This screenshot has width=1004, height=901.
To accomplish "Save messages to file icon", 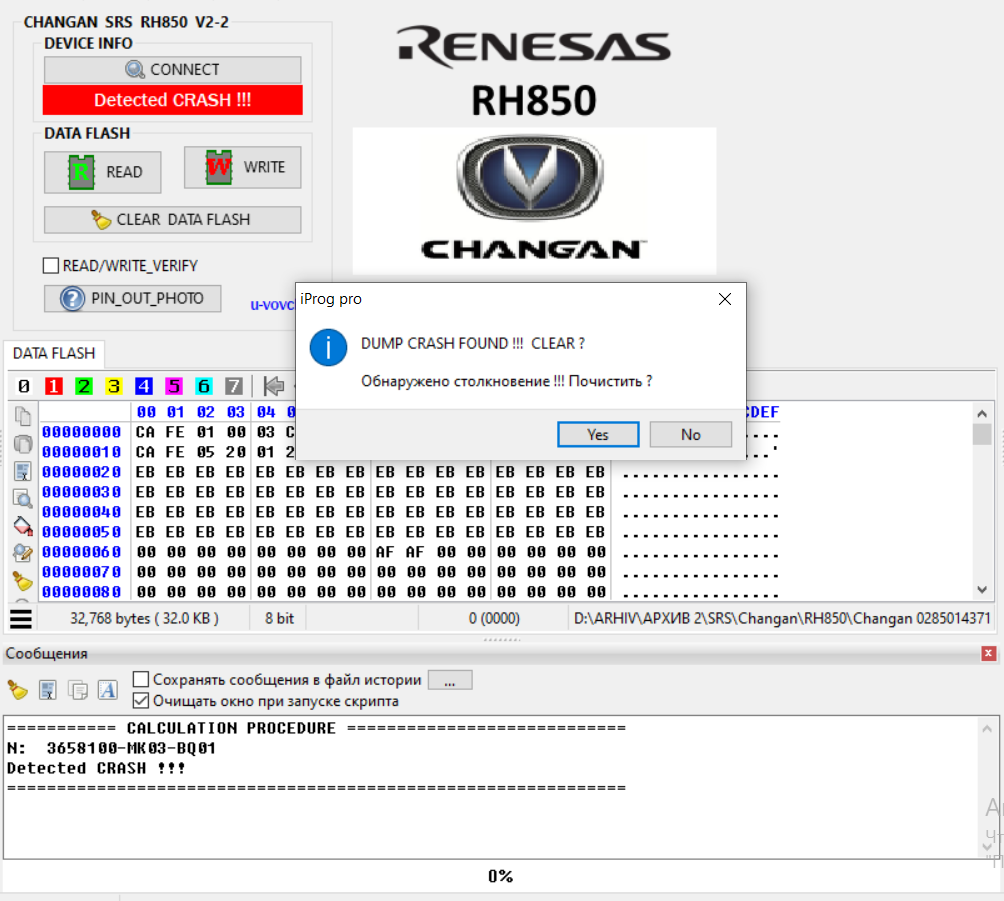I will coord(47,690).
